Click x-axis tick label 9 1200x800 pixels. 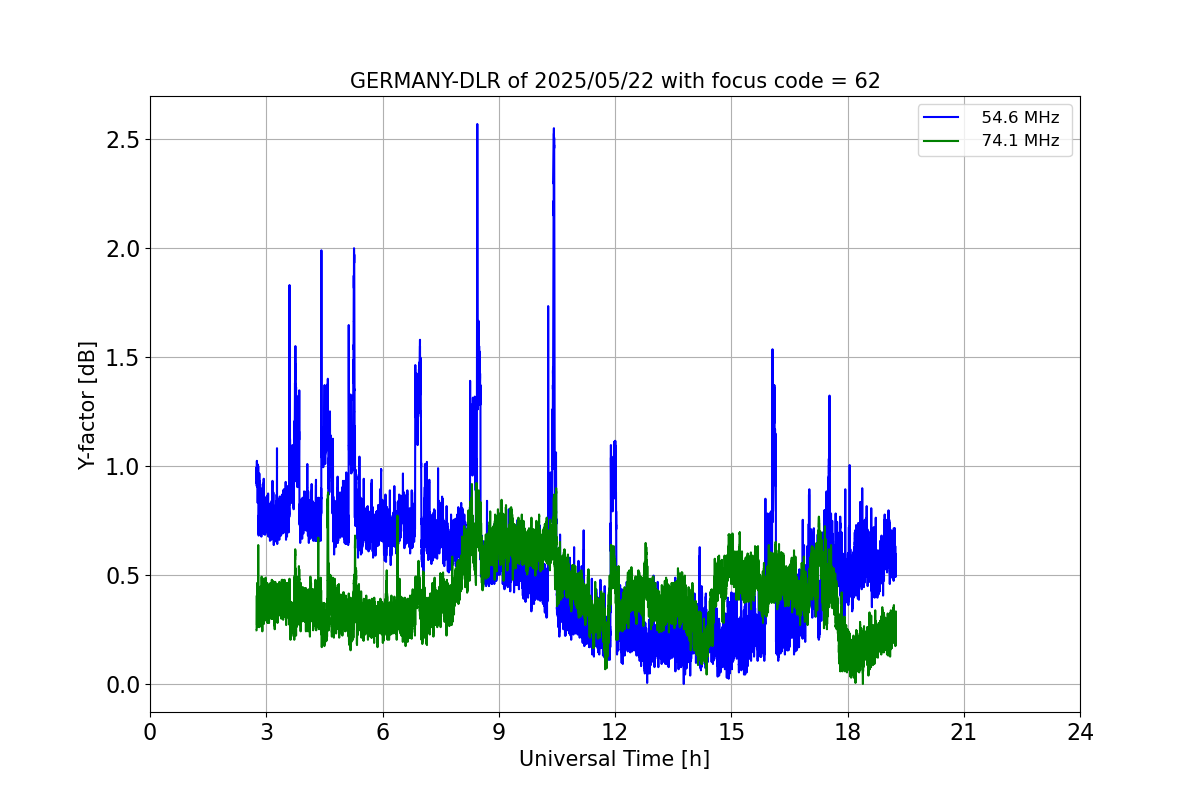pos(499,732)
